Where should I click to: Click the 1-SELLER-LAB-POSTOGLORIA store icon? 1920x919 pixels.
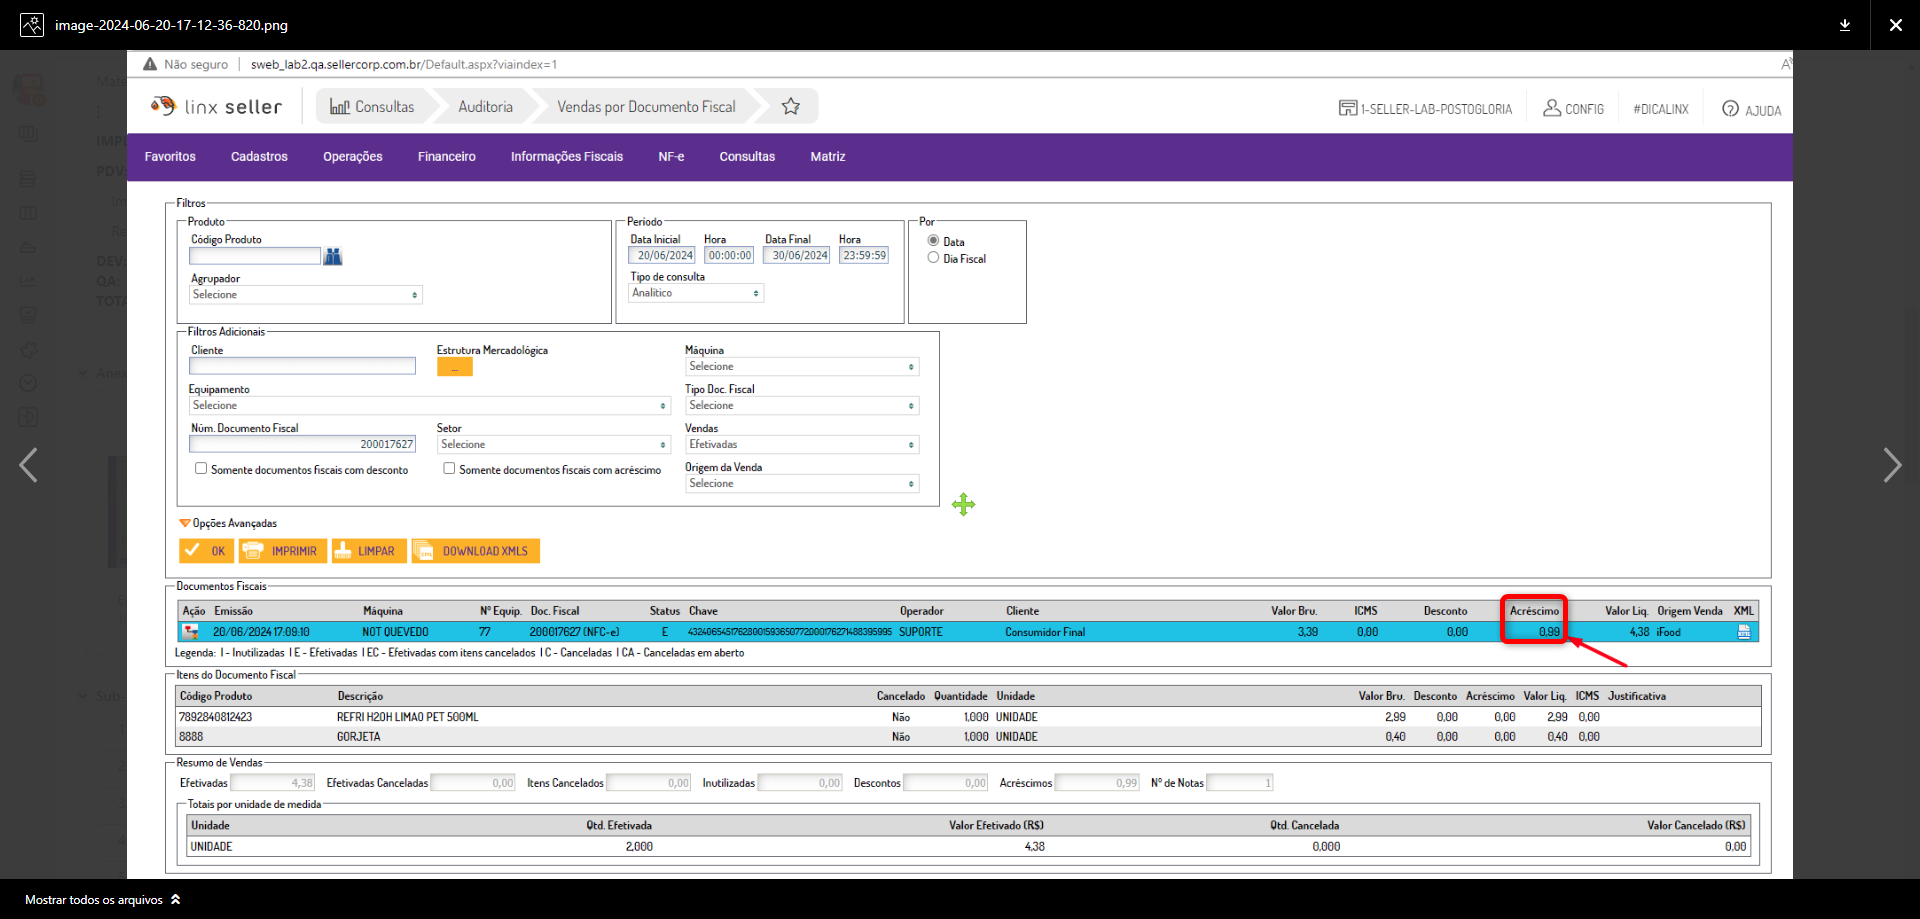(x=1348, y=108)
